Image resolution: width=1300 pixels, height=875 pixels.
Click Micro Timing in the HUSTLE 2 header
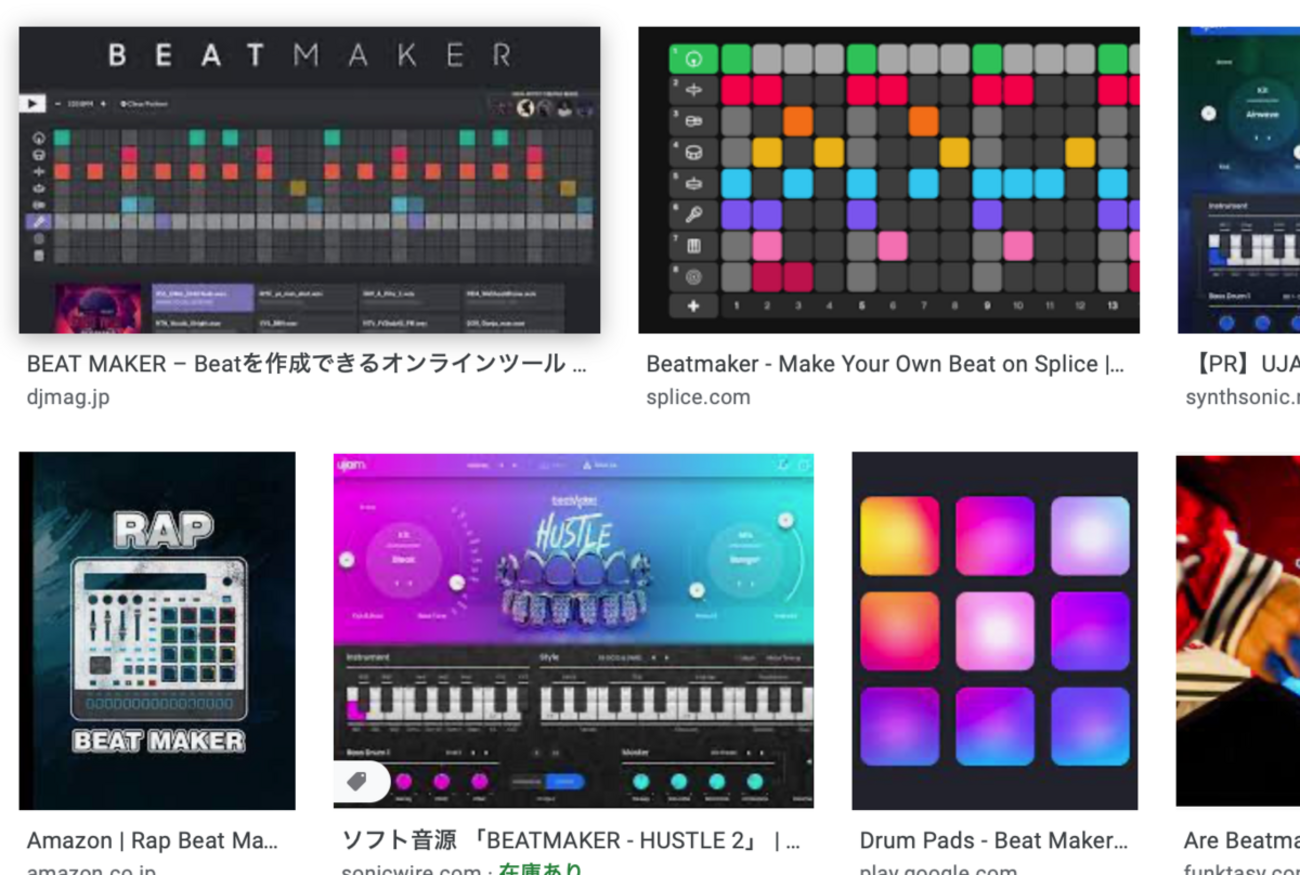click(x=782, y=657)
